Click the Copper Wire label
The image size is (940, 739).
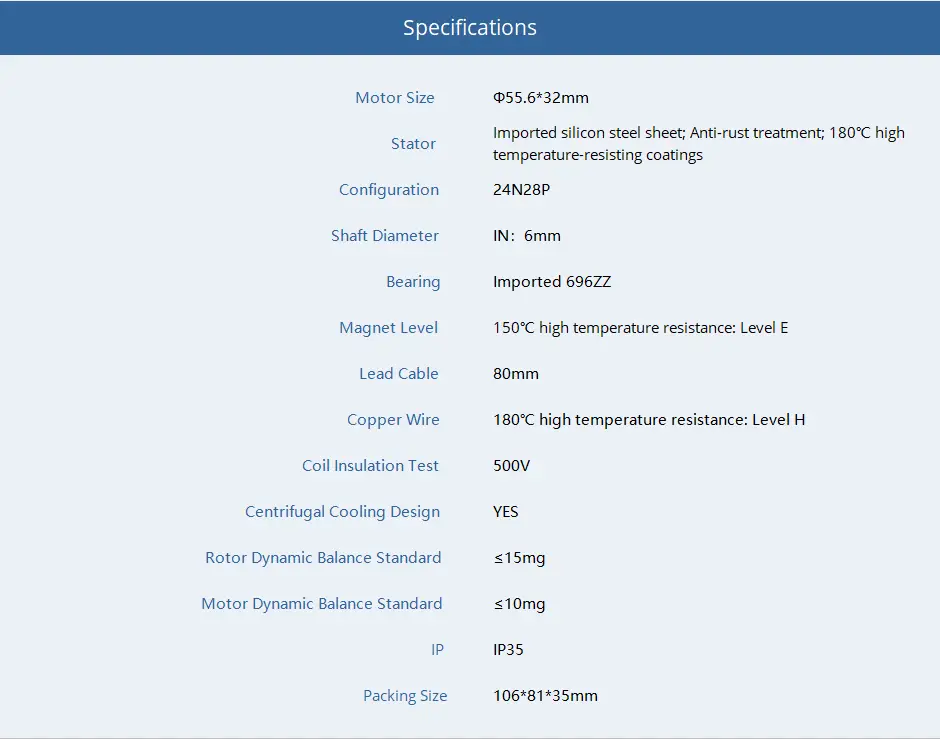393,420
